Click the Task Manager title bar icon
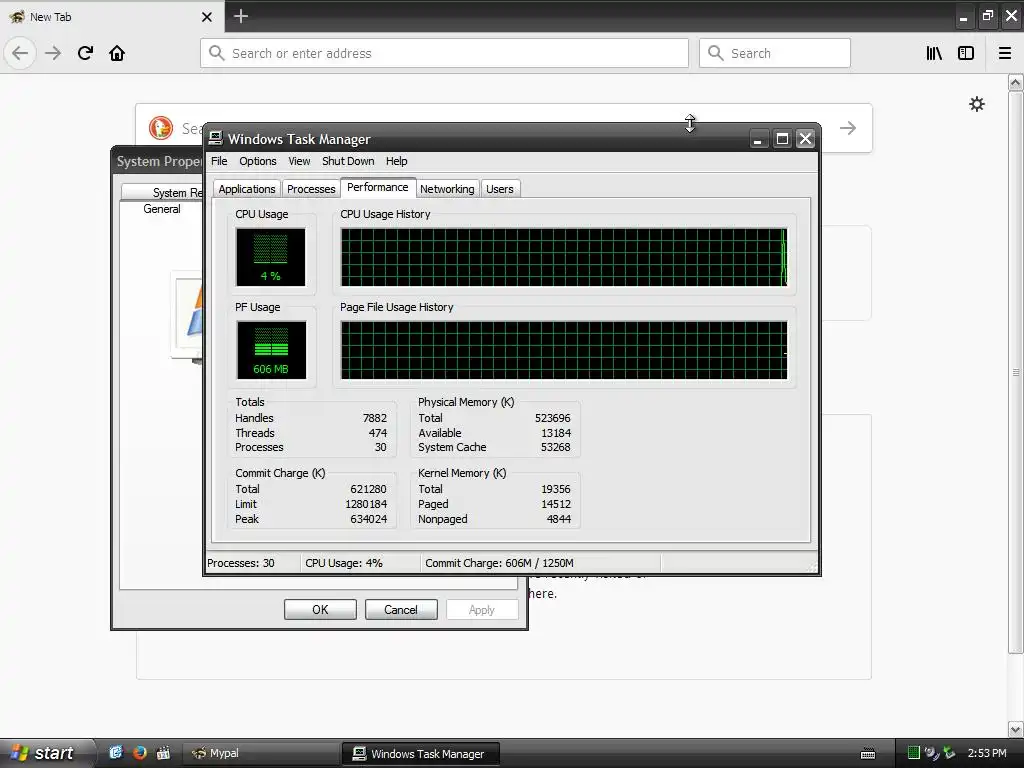 [216, 138]
